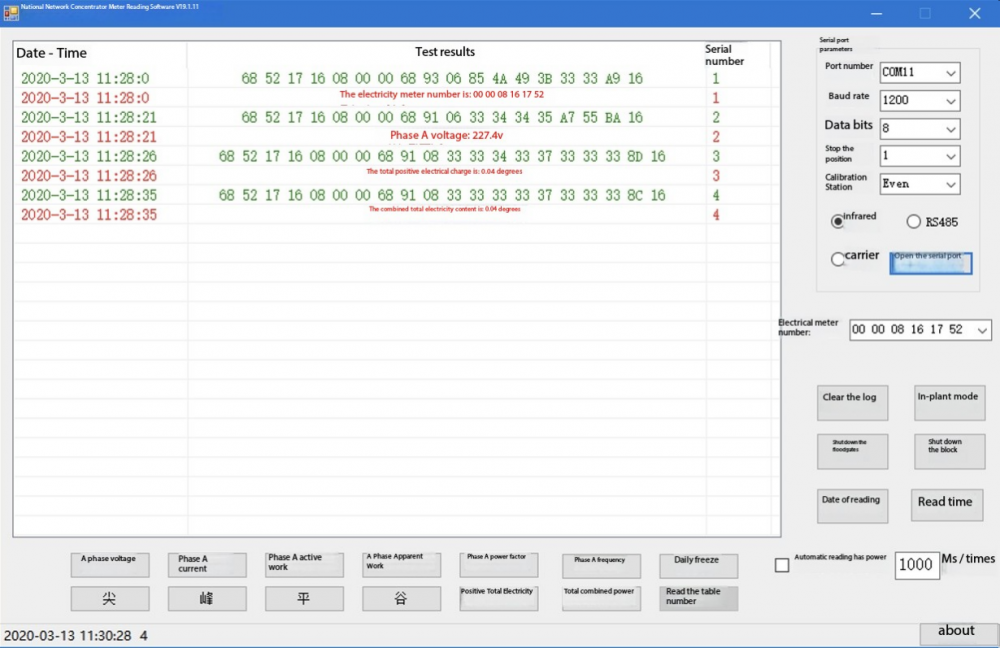Click the Serial number column header
Image resolution: width=1000 pixels, height=648 pixels.
724,55
